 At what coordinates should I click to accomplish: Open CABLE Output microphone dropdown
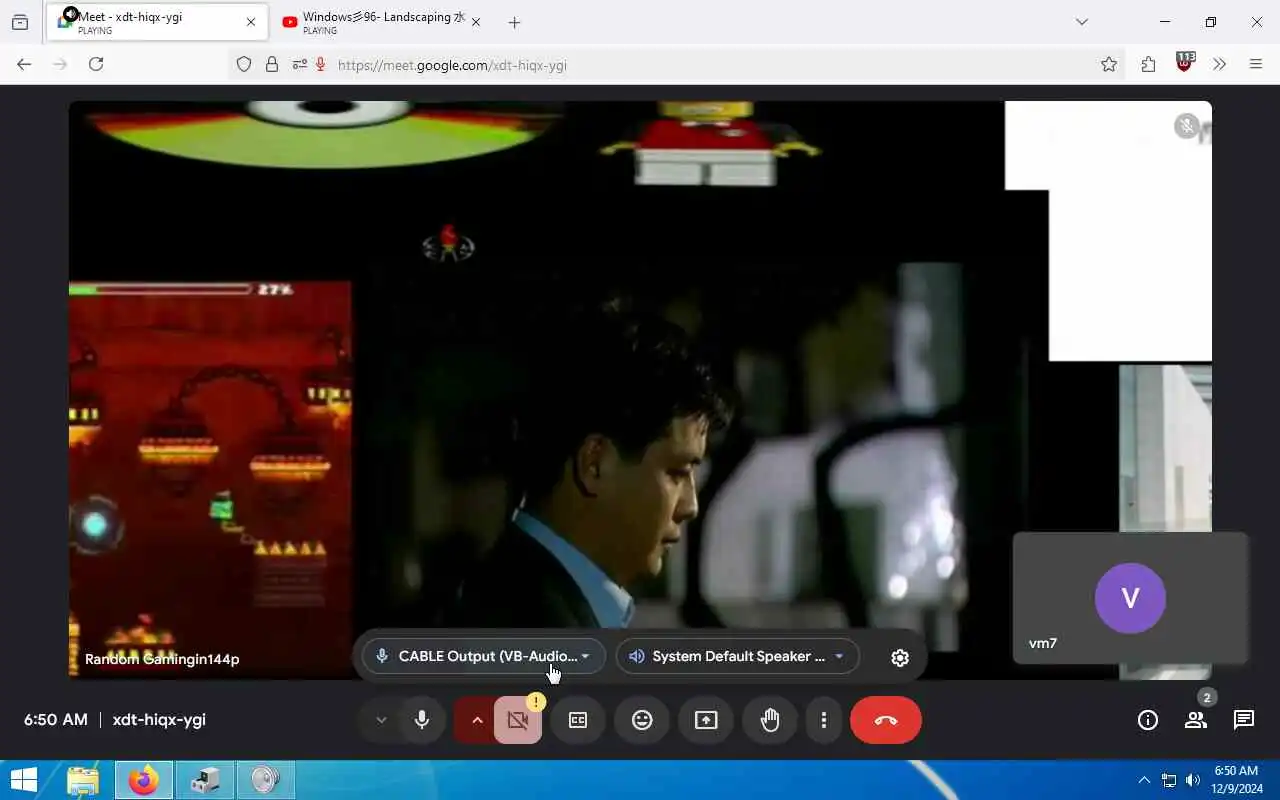click(x=484, y=656)
